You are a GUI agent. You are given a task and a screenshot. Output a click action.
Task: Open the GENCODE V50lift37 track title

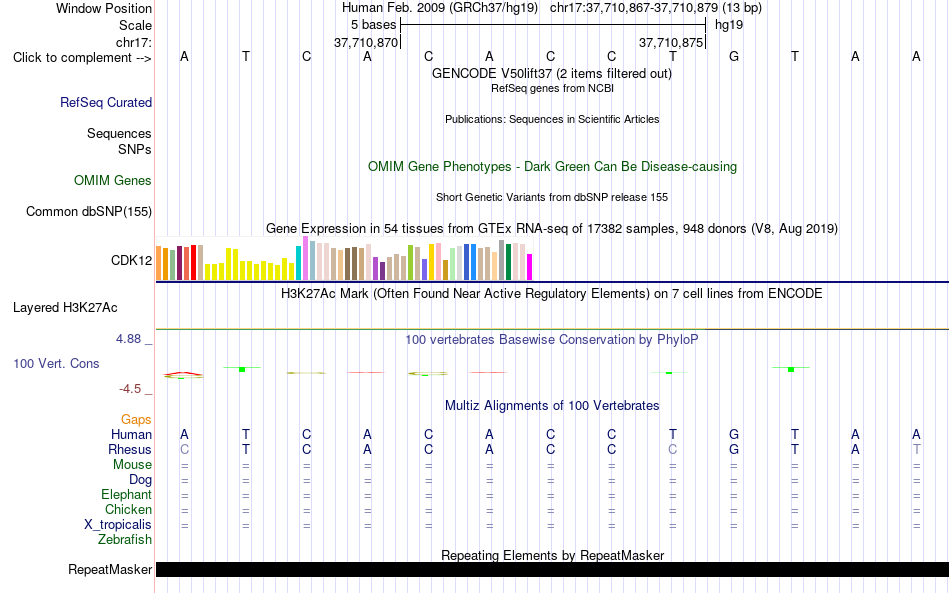pyautogui.click(x=552, y=73)
